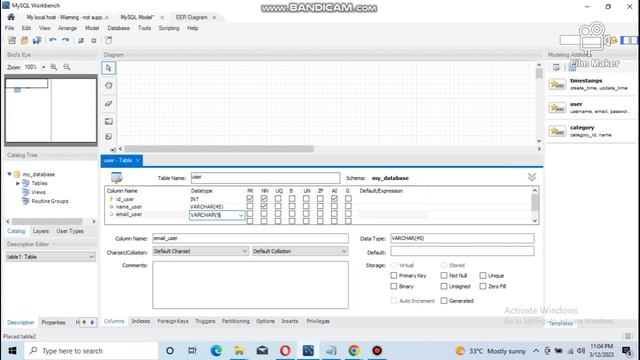The image size is (640, 360).
Task: Uncheck PK for the id_user row
Action: [250, 199]
